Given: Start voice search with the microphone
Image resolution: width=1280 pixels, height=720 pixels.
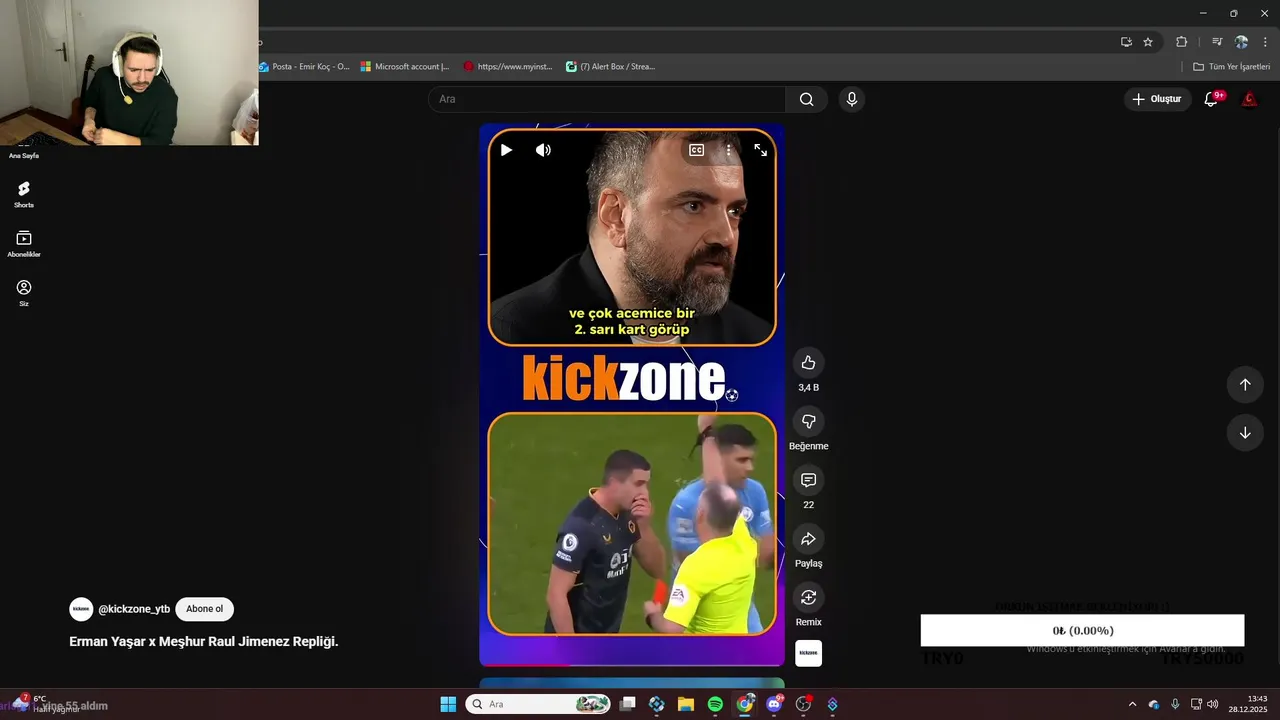Looking at the screenshot, I should click(851, 99).
